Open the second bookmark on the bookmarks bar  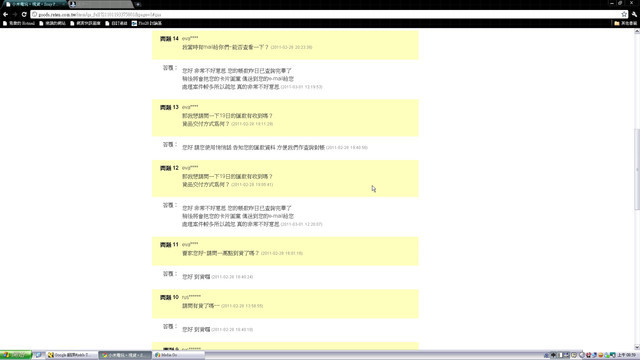click(x=52, y=23)
